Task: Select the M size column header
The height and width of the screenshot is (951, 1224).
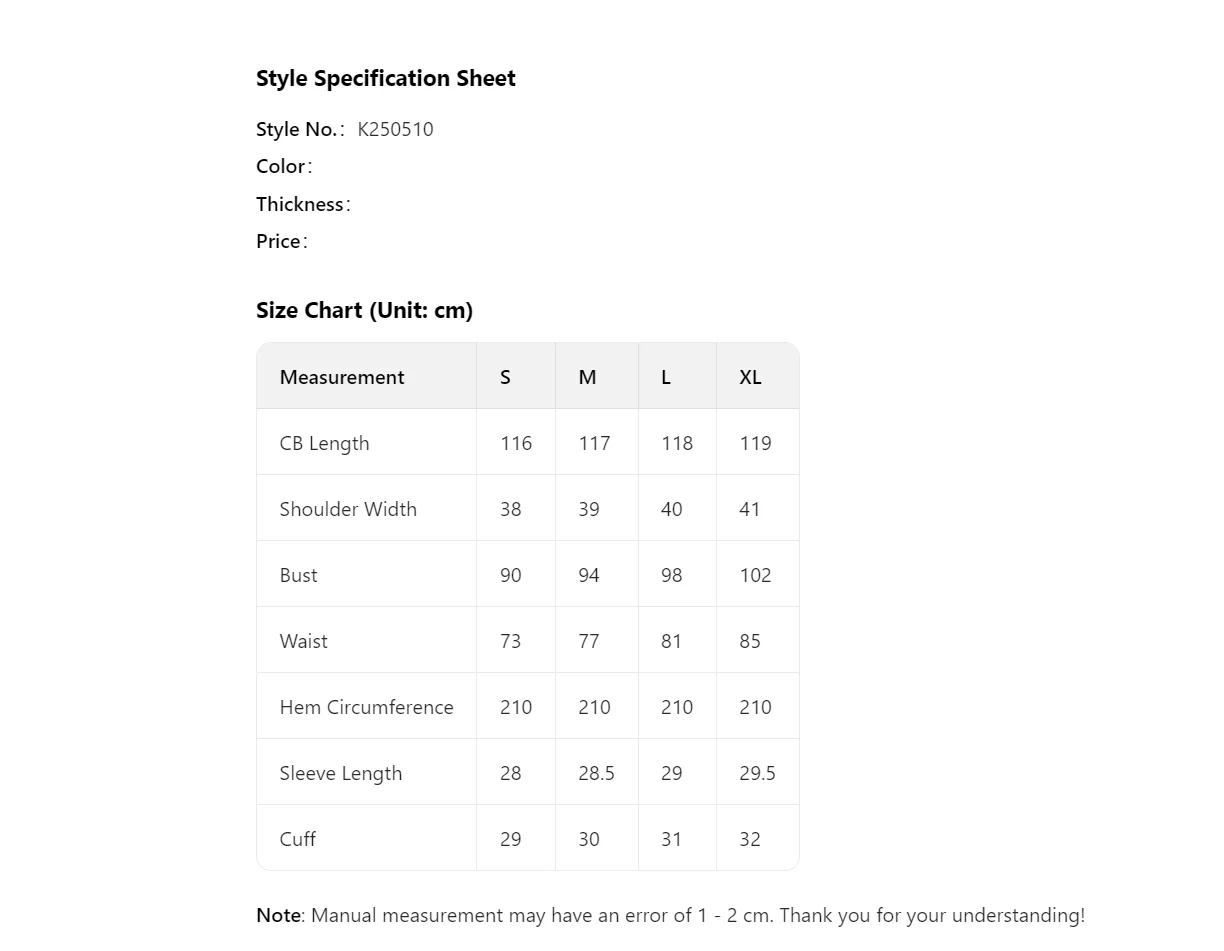Action: 587,378
